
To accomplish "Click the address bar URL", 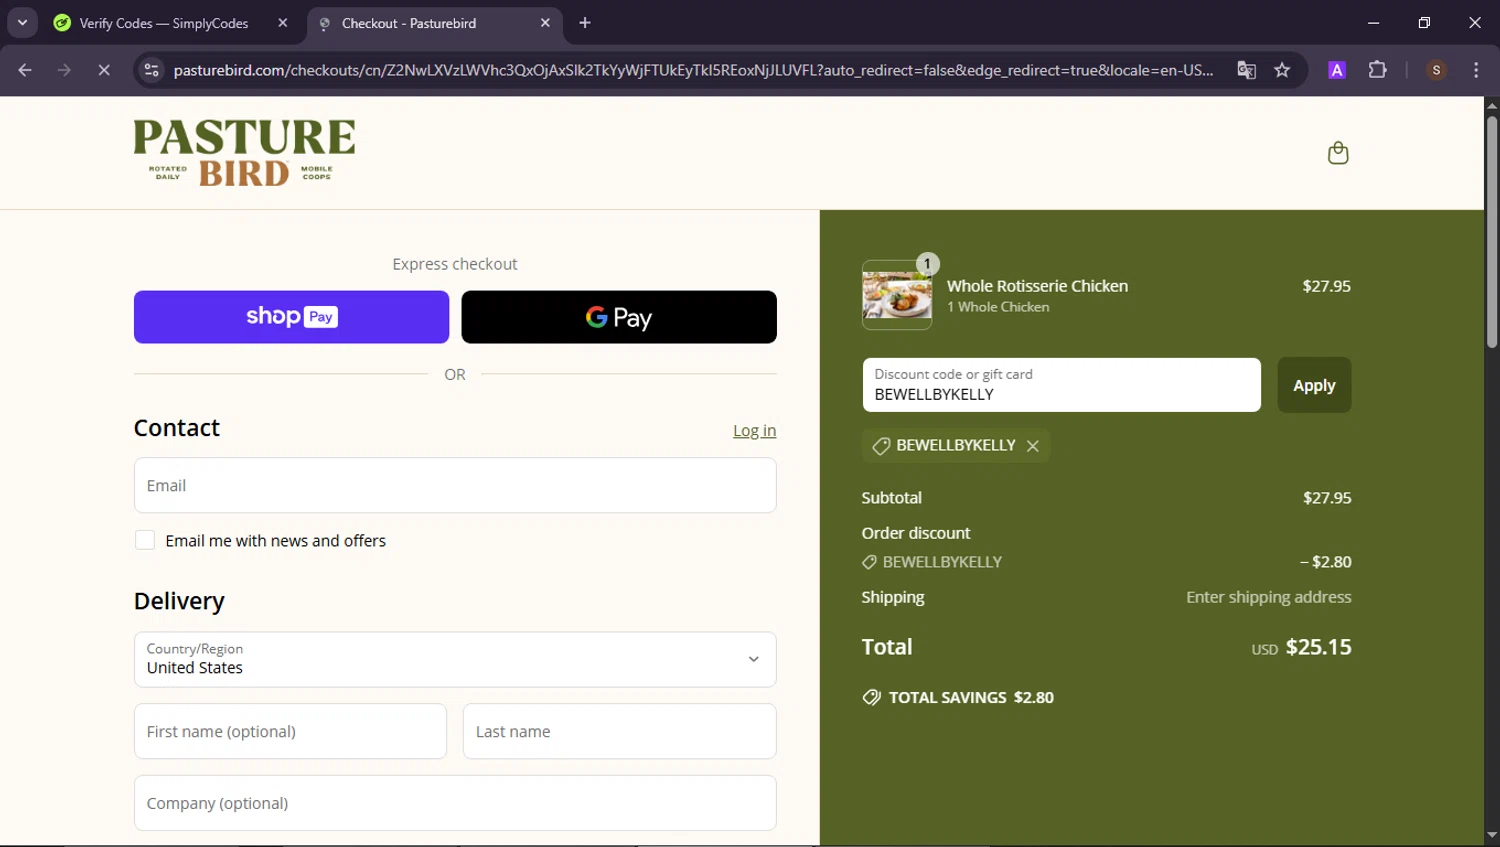I will pyautogui.click(x=693, y=70).
